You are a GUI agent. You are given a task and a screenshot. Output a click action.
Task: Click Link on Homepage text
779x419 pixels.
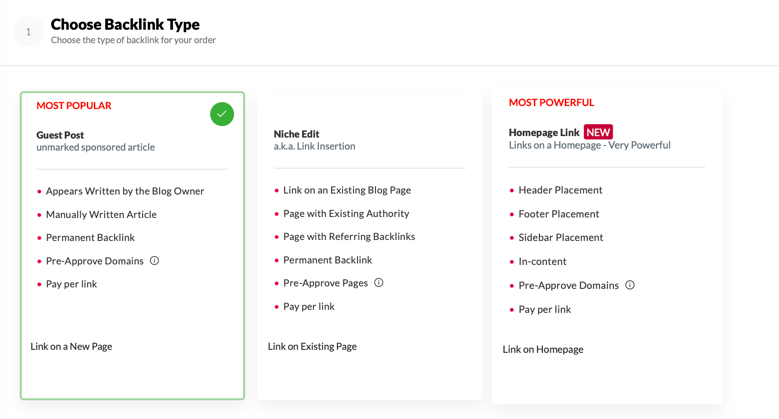point(543,349)
